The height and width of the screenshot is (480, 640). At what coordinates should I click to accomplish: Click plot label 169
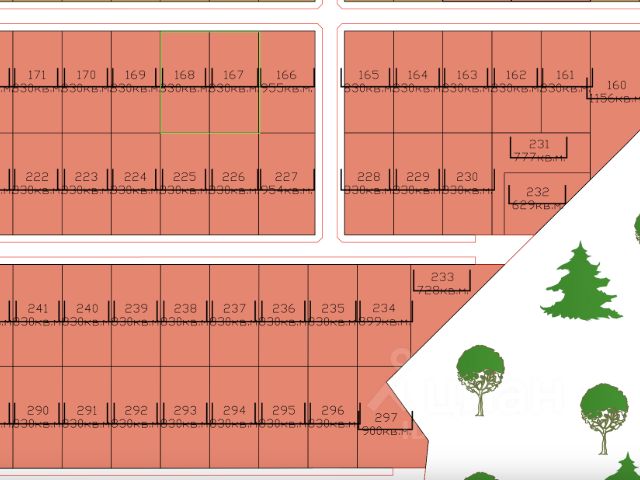(135, 75)
